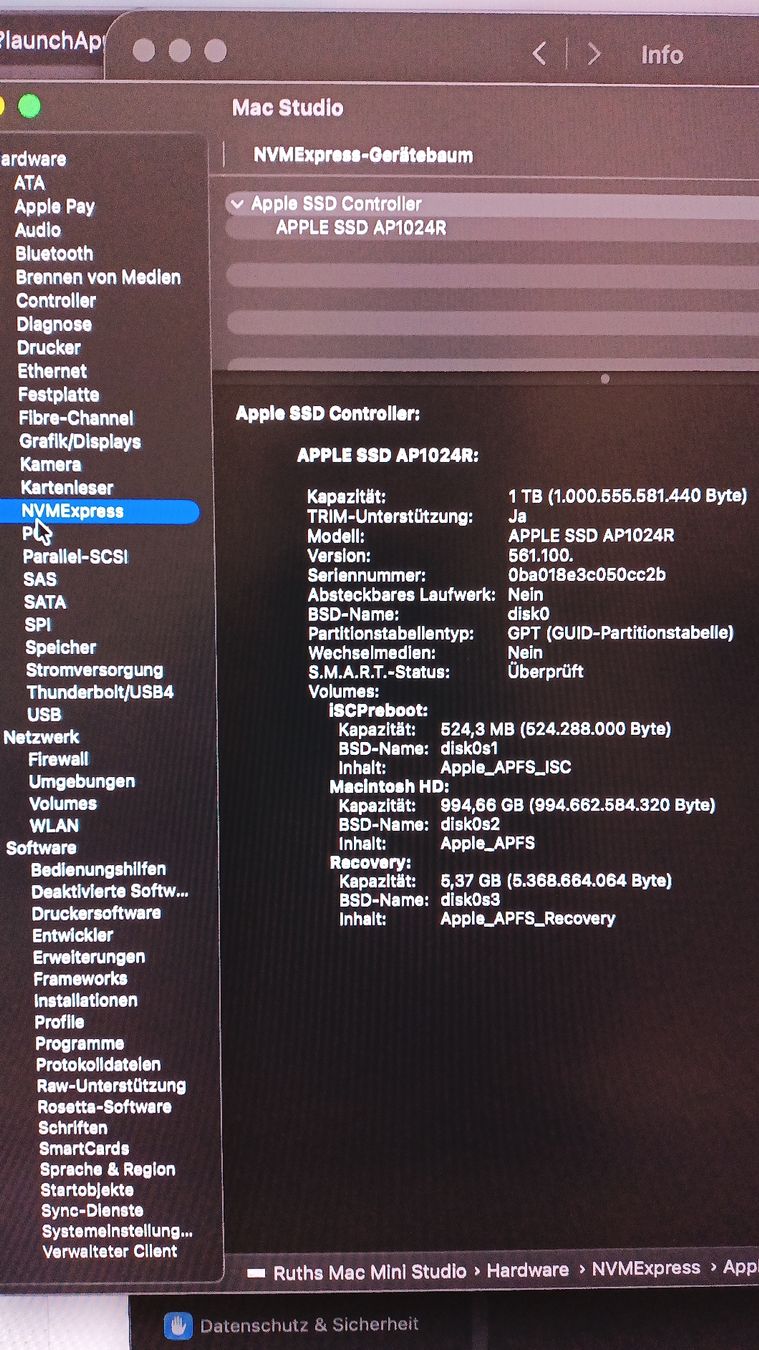Select Deaktivierte Software entry
Screen dimensions: 759x1350
(109, 892)
